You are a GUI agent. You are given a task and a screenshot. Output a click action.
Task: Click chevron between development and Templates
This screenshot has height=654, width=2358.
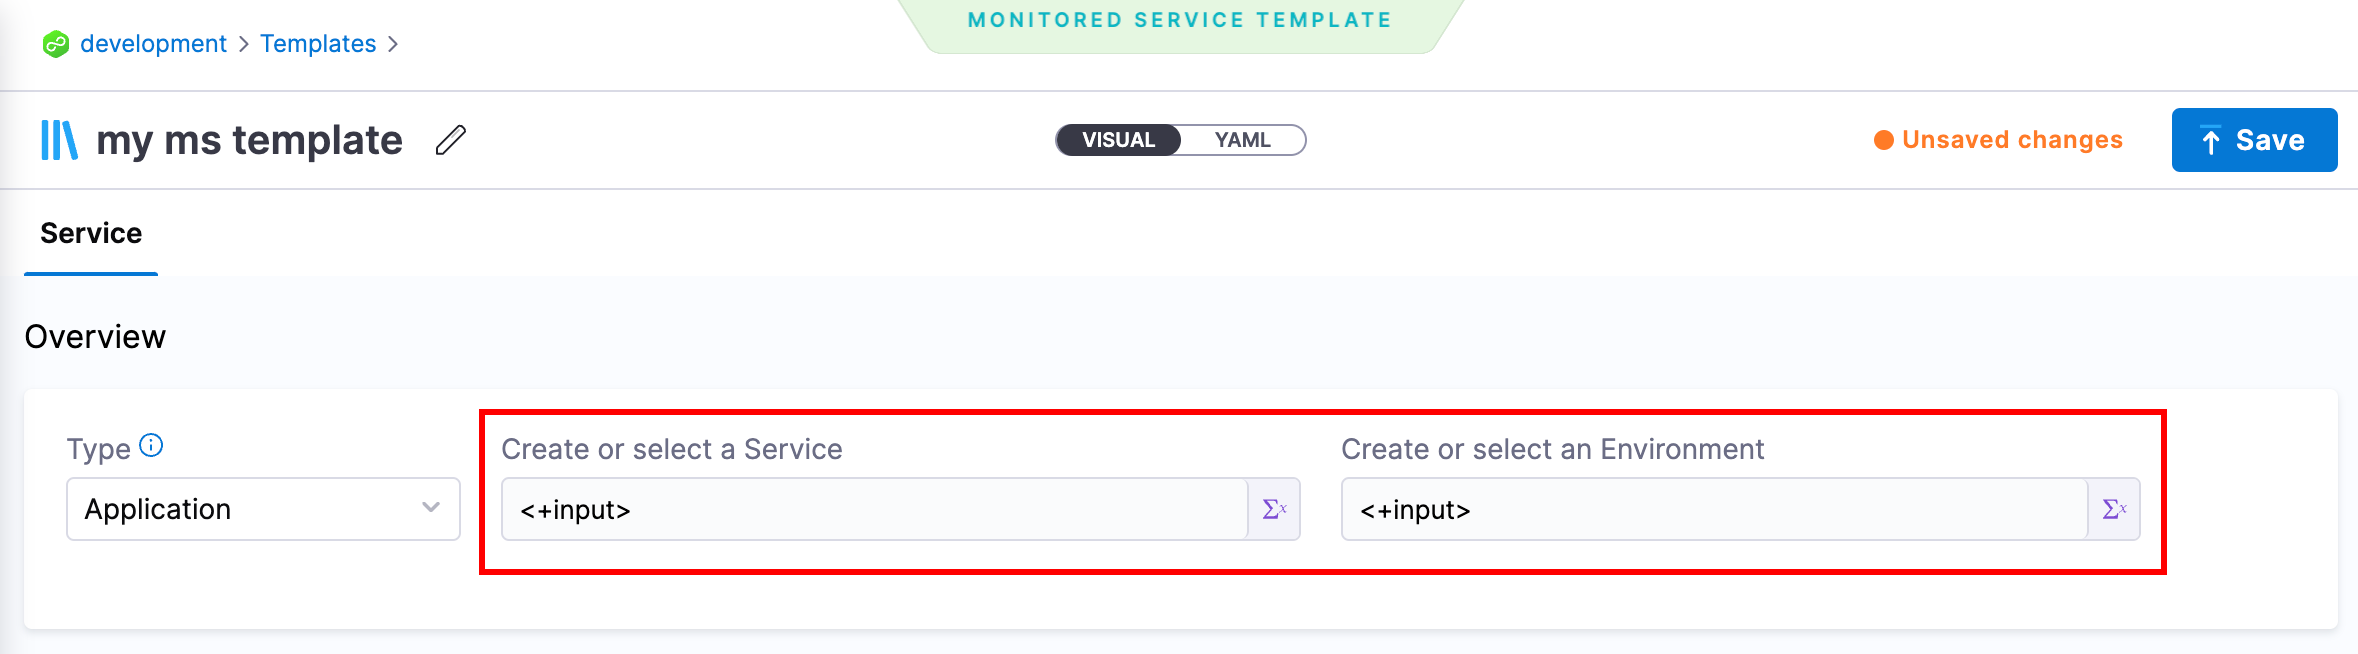[243, 44]
